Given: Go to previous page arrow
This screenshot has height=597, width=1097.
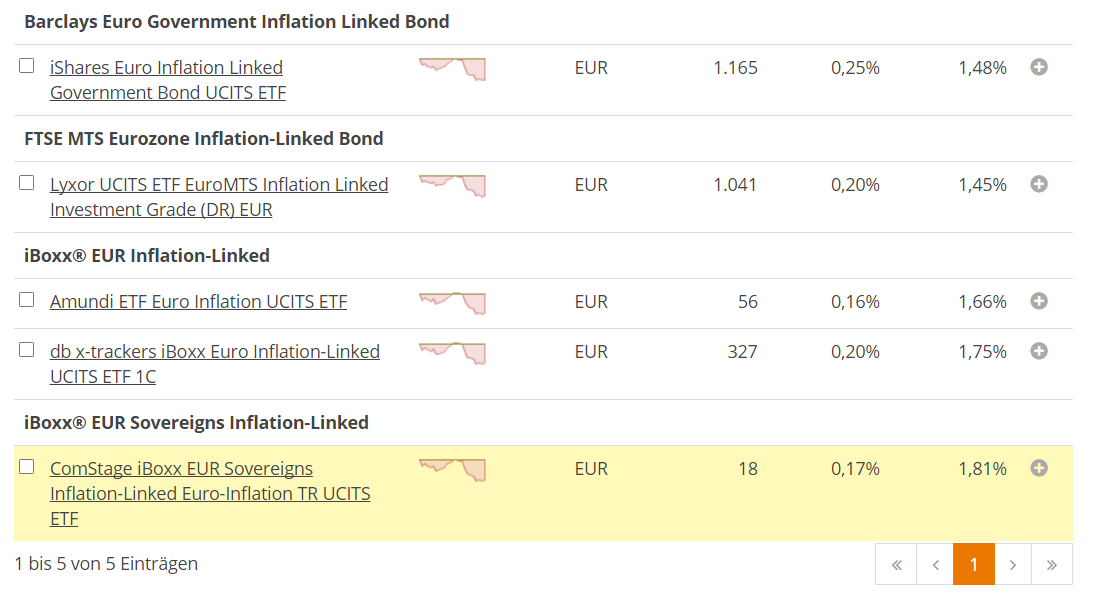Looking at the screenshot, I should (x=935, y=565).
